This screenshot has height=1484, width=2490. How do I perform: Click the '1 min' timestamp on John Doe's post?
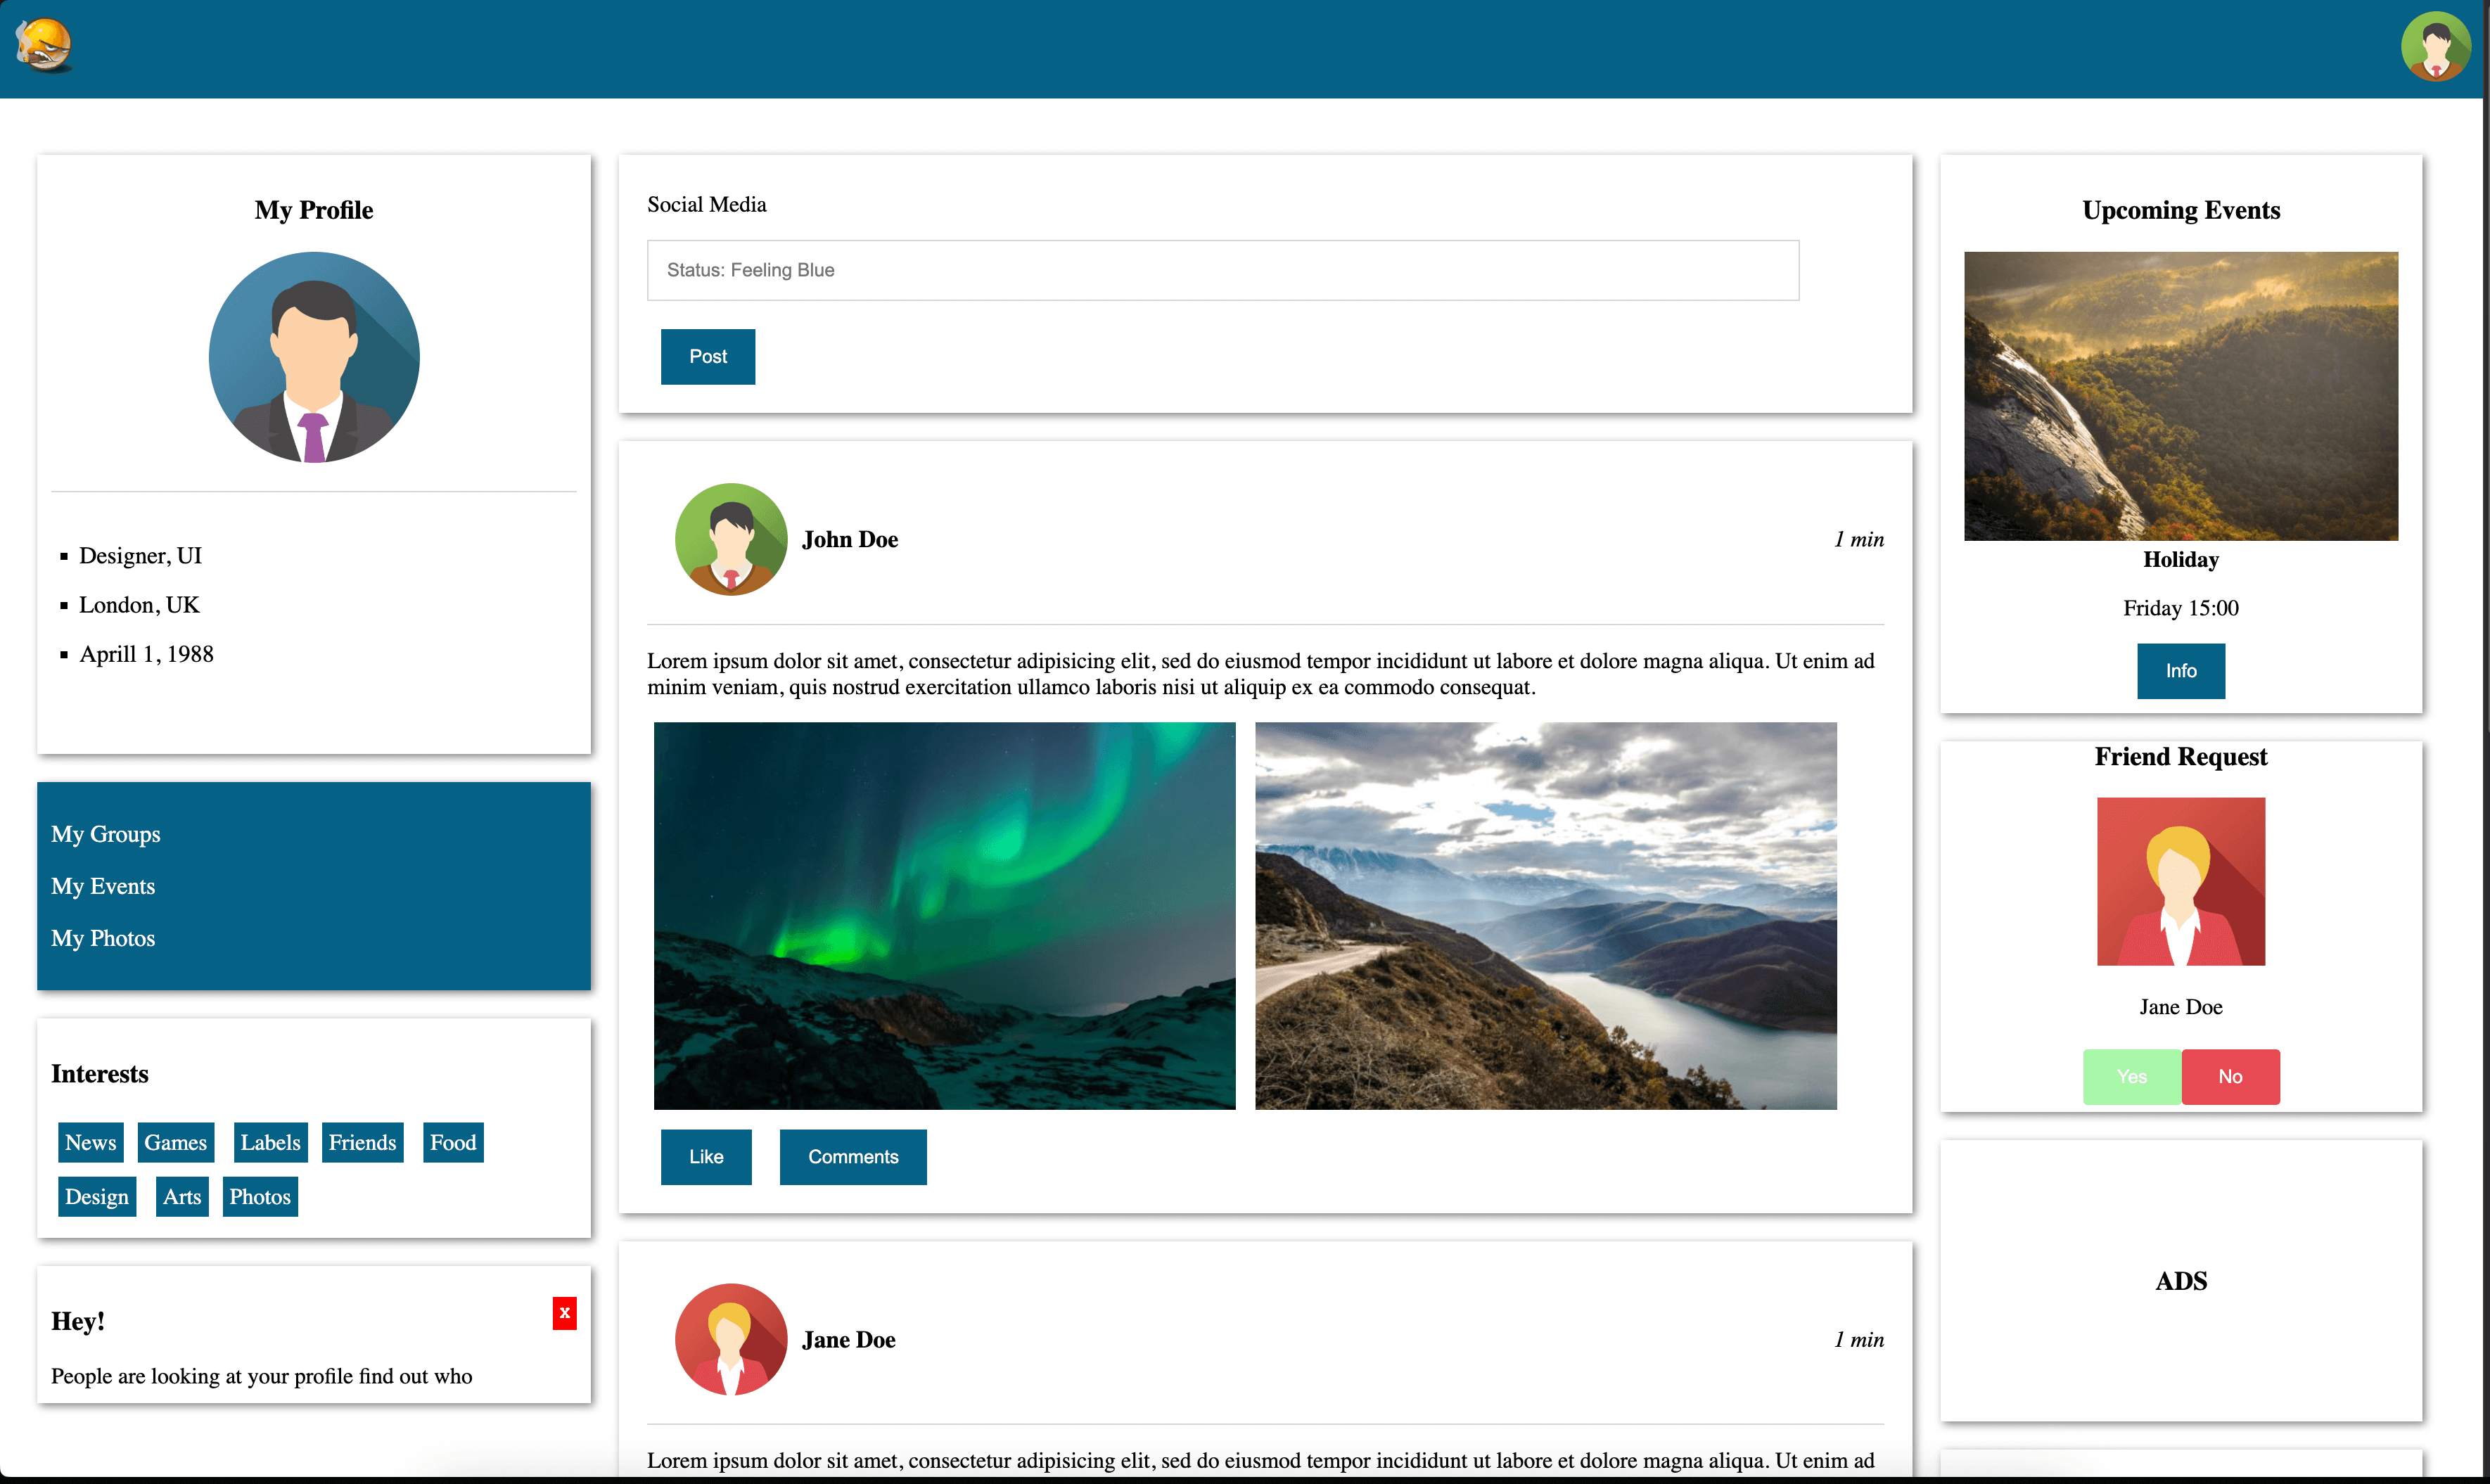tap(1859, 540)
